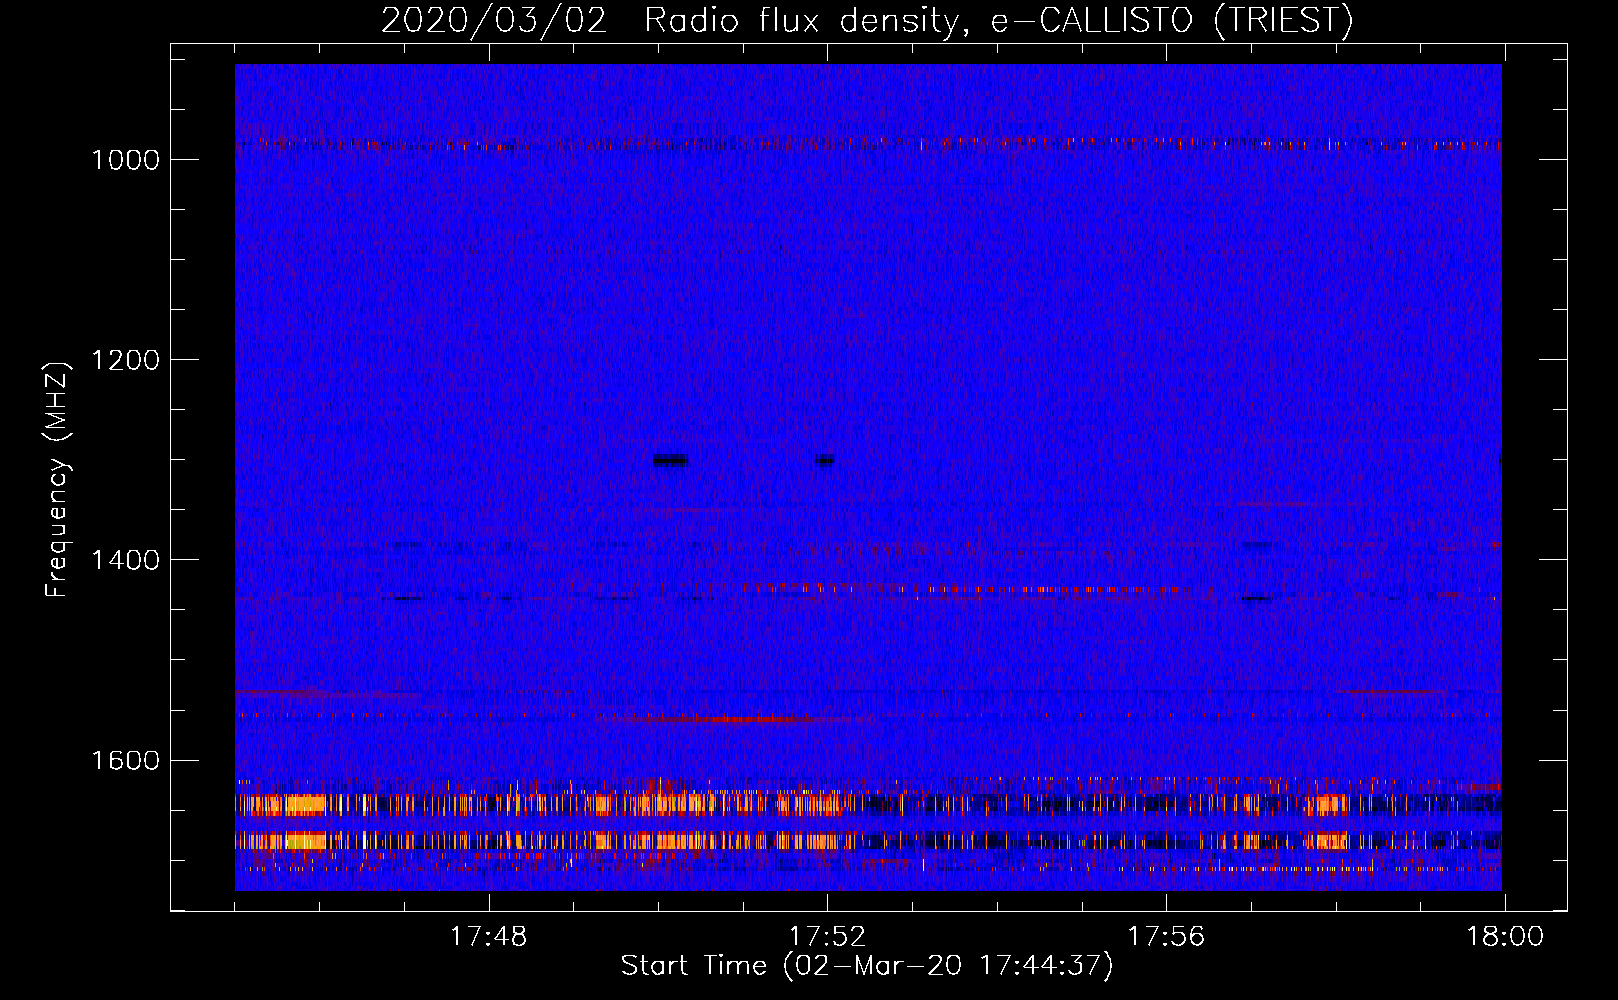Click the '17:56' time tick label

(1166, 937)
